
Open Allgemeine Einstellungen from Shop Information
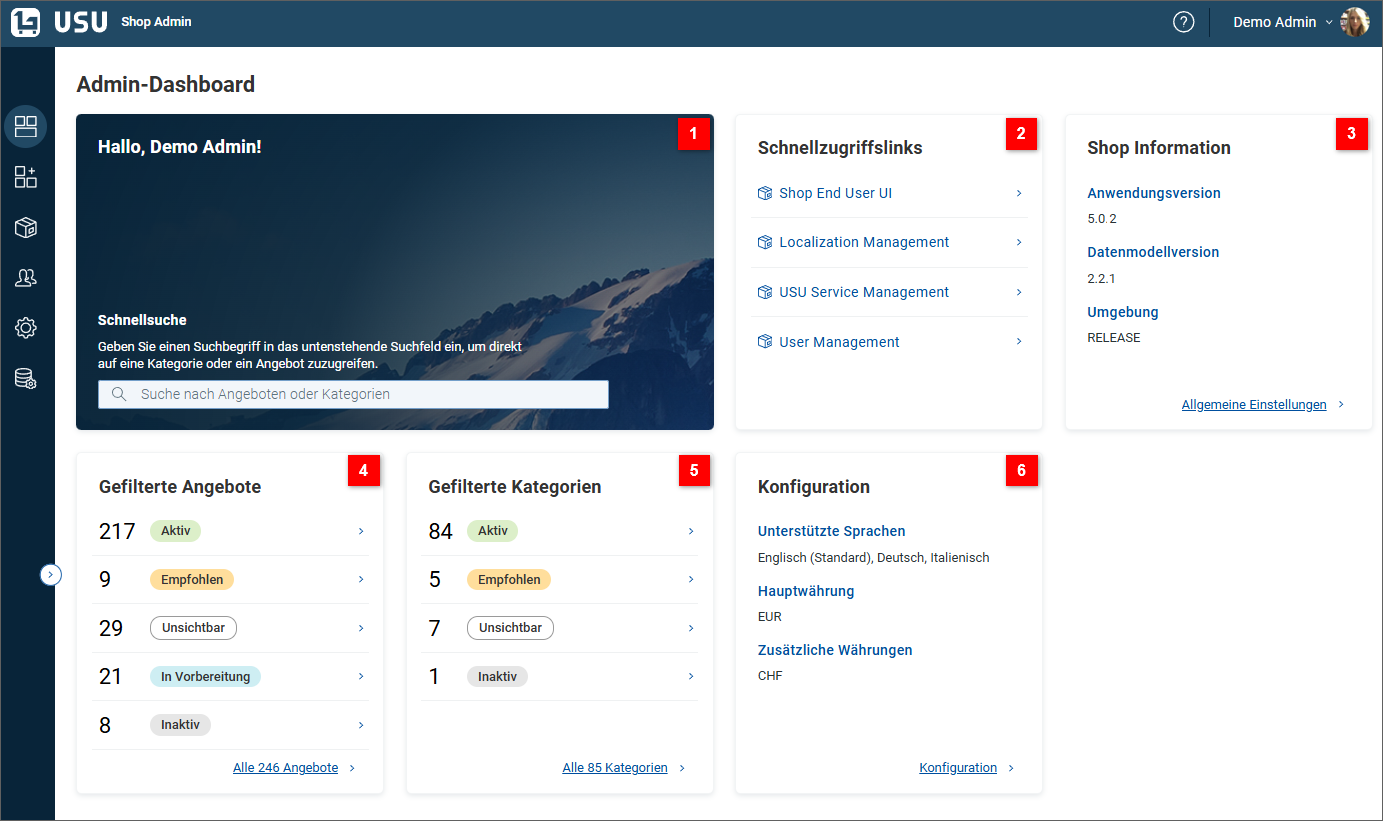coord(1254,404)
